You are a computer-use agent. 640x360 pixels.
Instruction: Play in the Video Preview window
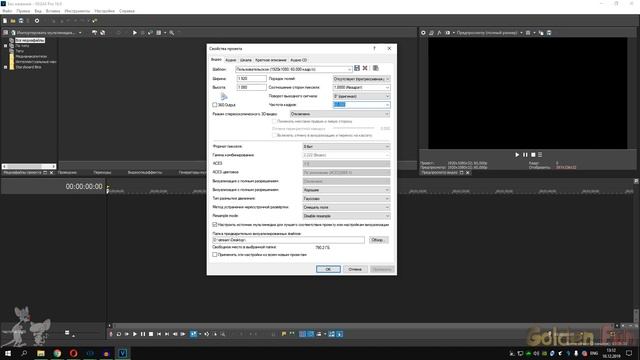pyautogui.click(x=517, y=155)
